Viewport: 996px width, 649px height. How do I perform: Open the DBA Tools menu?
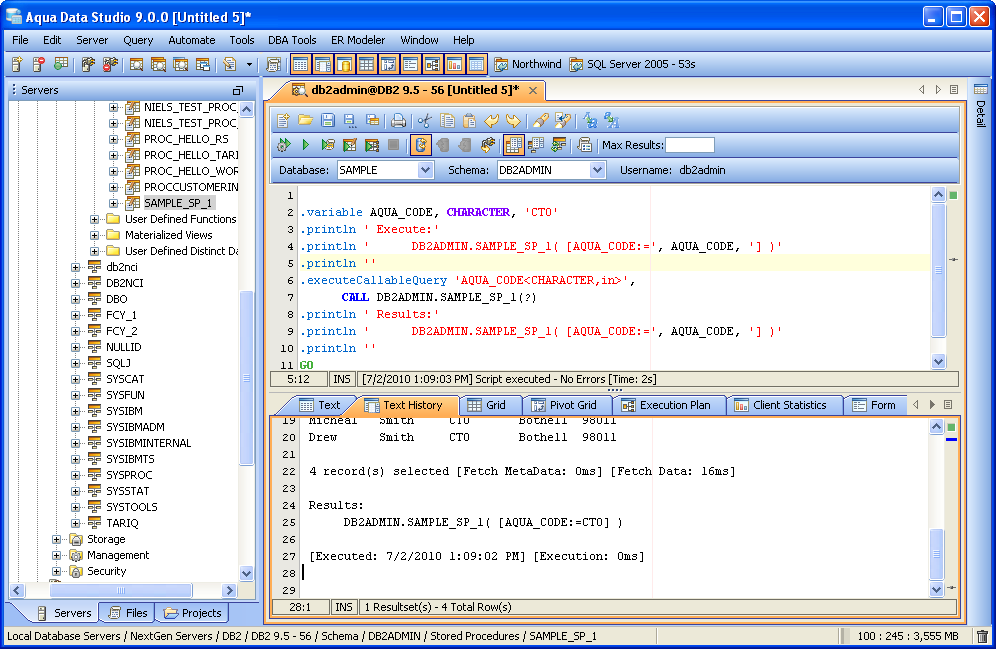pos(292,40)
